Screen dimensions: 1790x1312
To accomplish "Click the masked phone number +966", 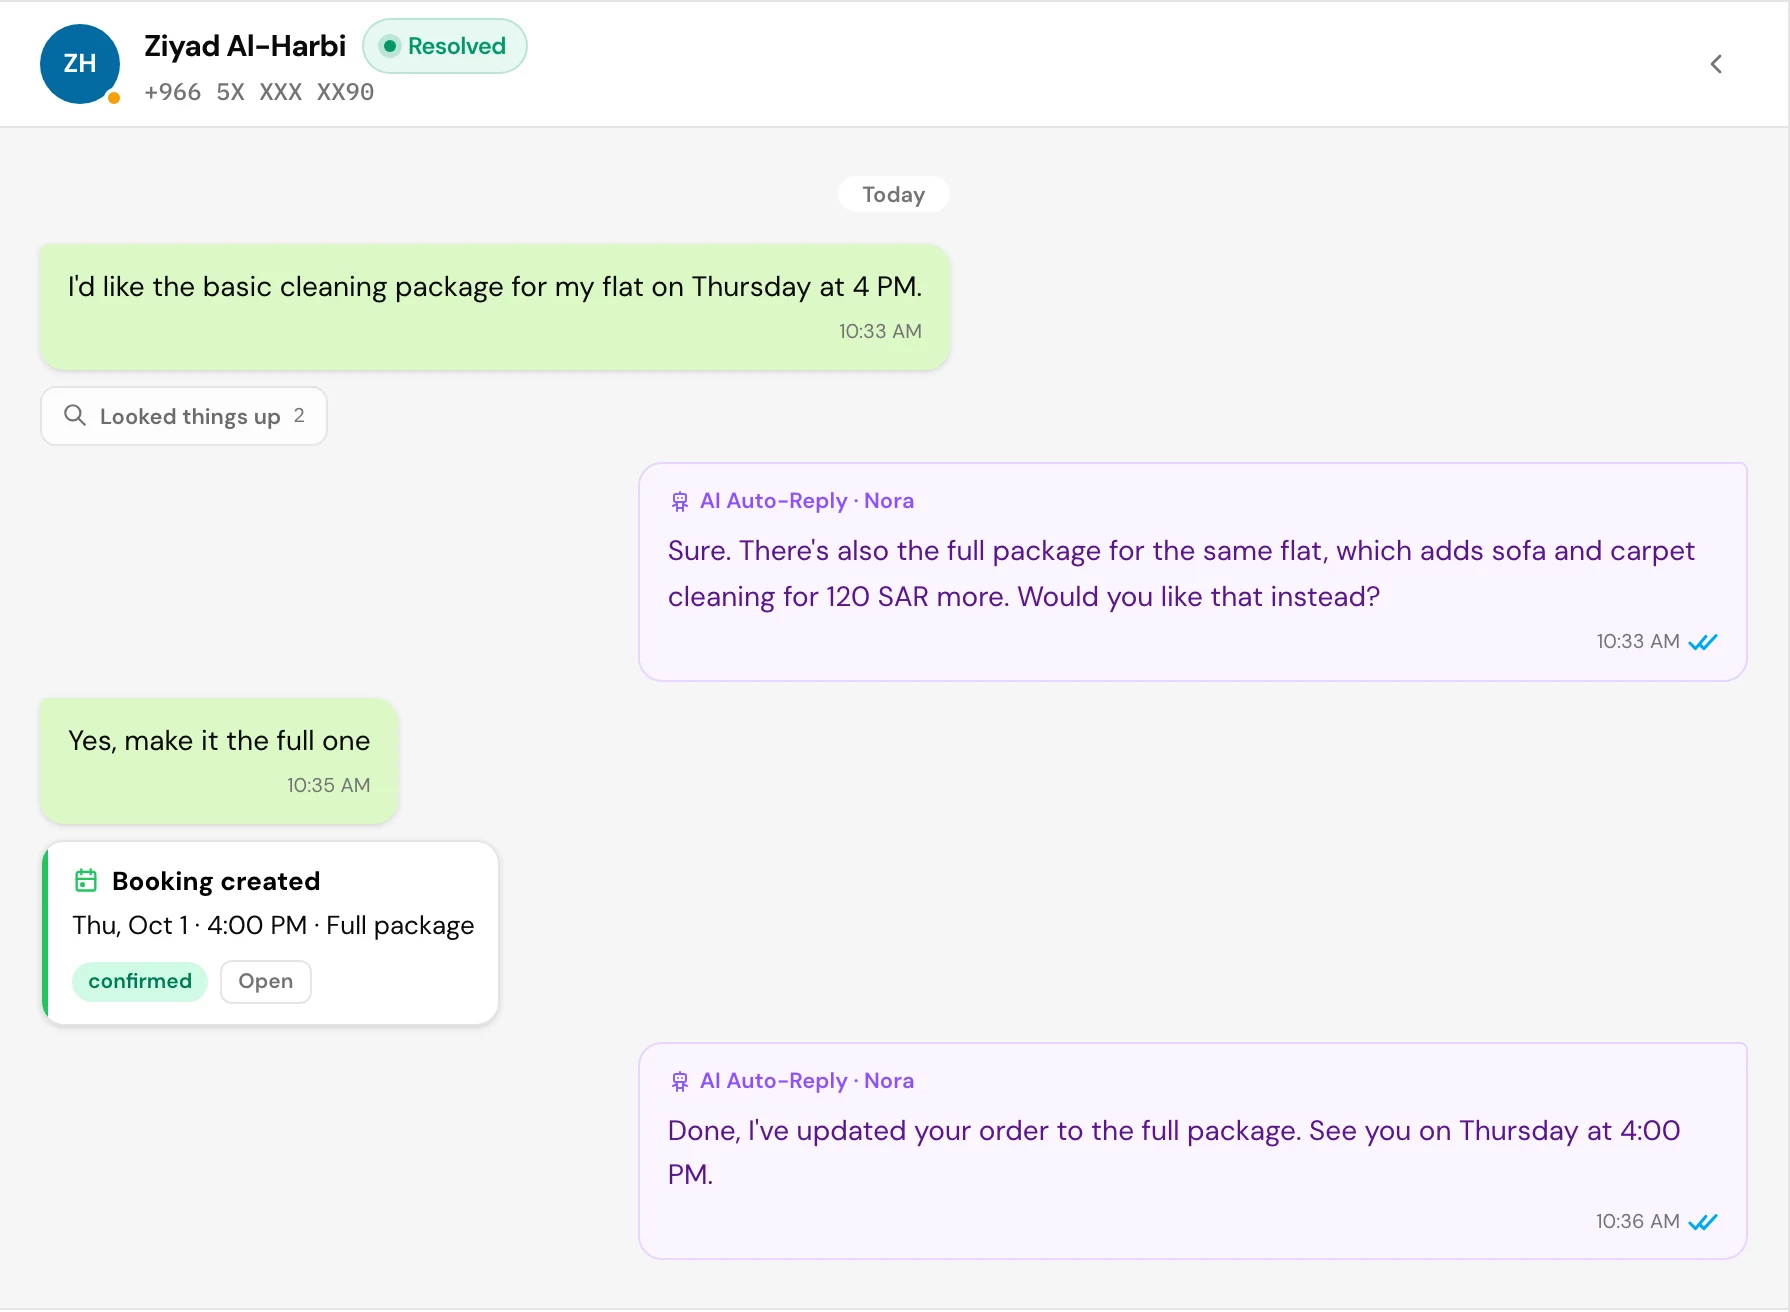I will click(259, 92).
